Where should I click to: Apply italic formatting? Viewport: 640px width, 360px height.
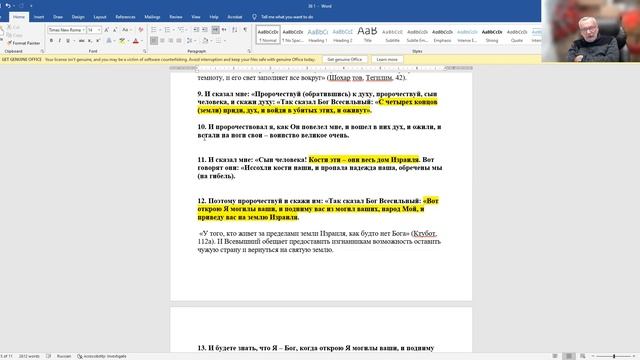pos(60,41)
